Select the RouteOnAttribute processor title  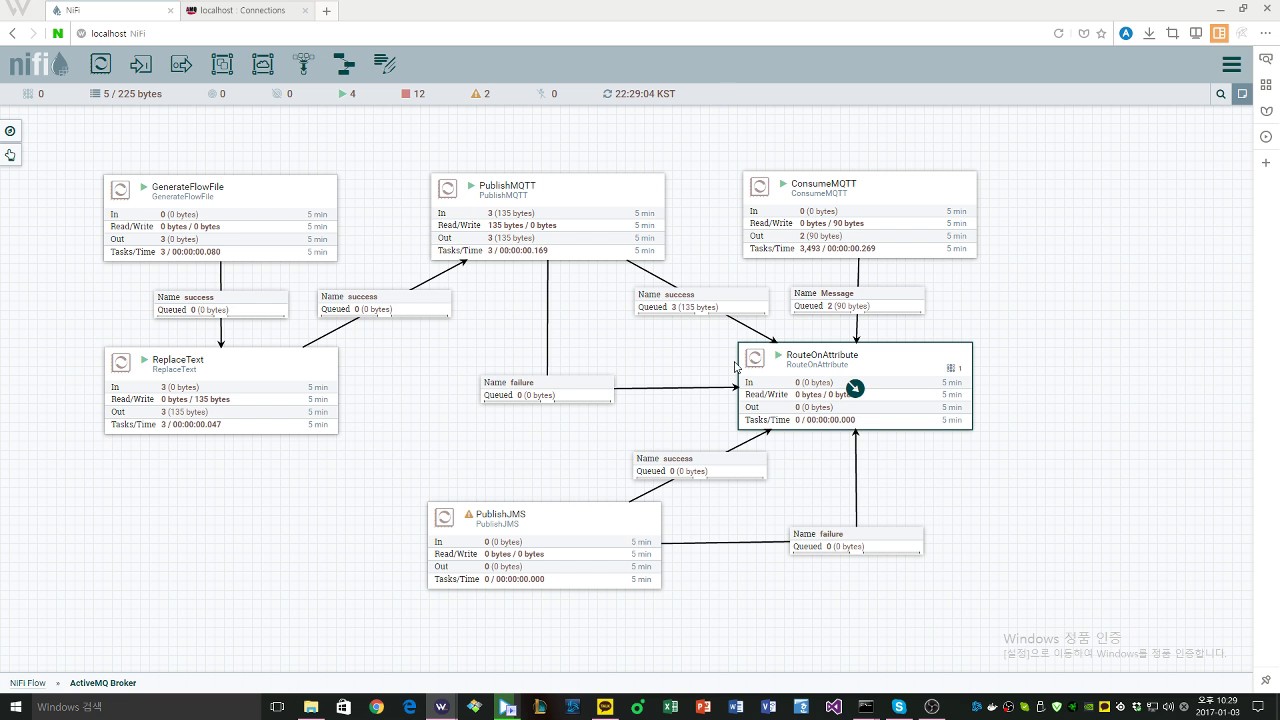pyautogui.click(x=822, y=355)
